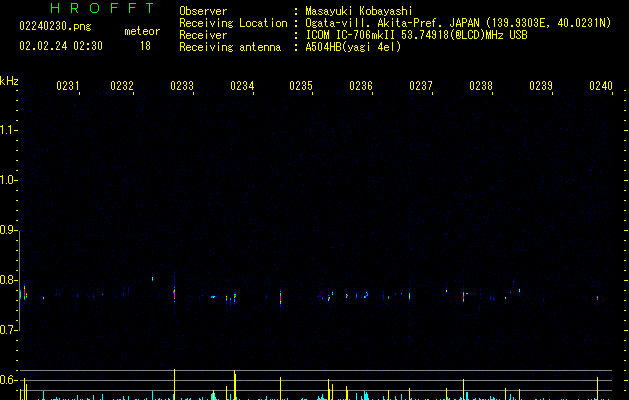Click the Receiver label
The image size is (629, 400).
tap(203, 35)
